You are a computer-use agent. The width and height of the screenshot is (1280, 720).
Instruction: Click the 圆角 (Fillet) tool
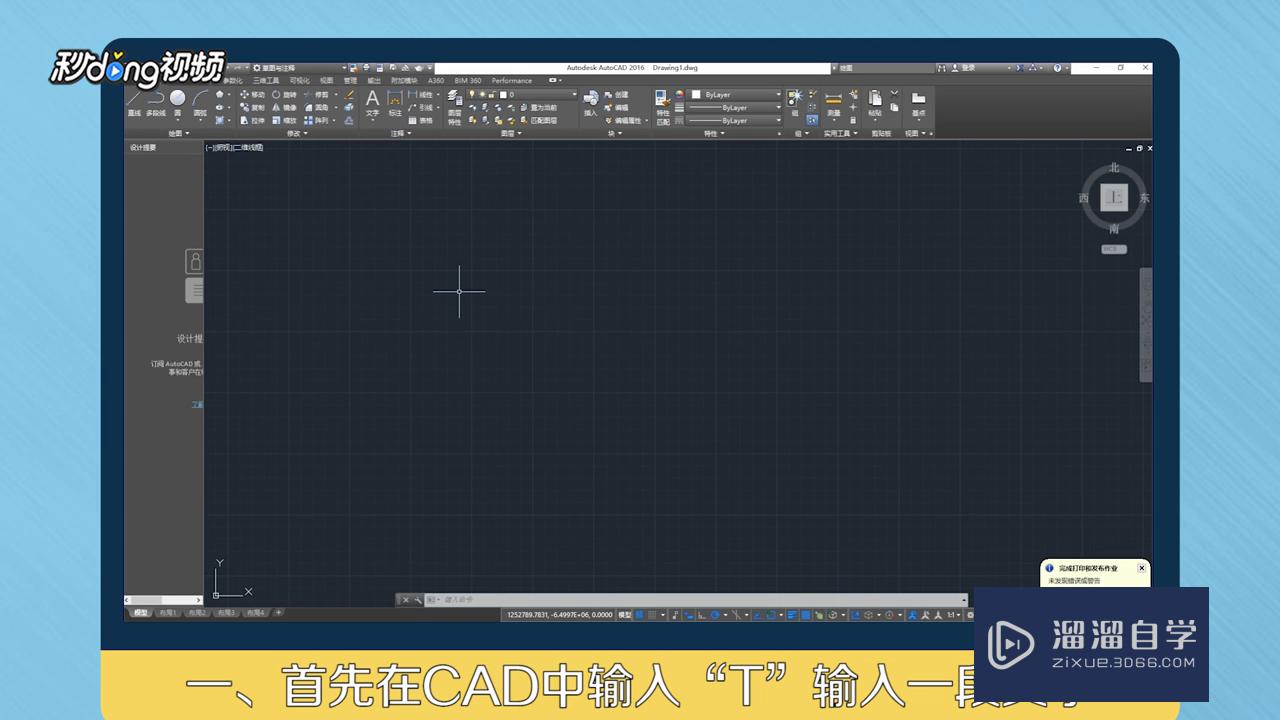316,107
